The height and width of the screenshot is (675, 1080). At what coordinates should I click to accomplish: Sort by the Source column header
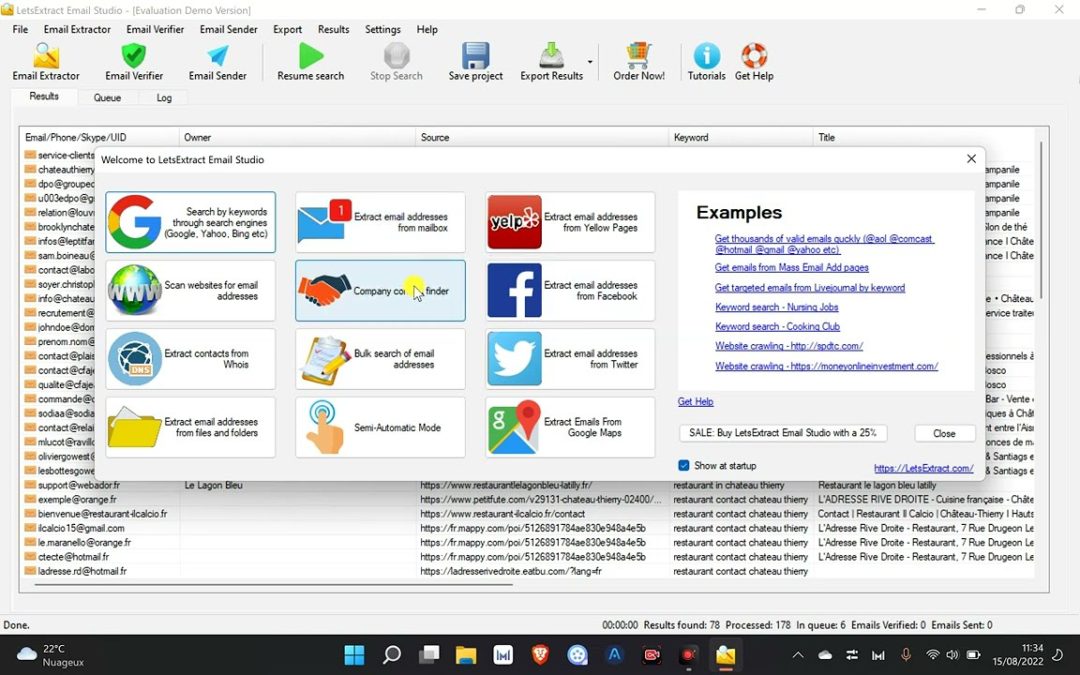pyautogui.click(x=542, y=137)
